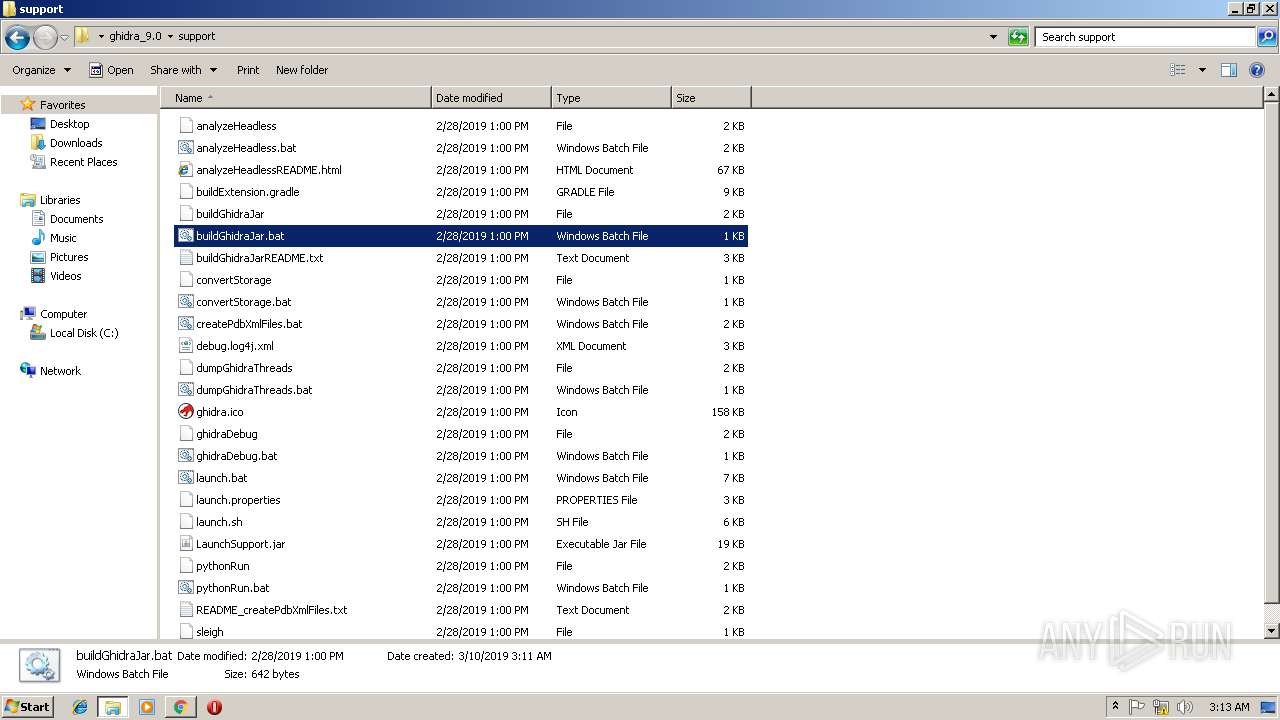
Task: Open the view options dropdown arrow
Action: (x=1202, y=70)
